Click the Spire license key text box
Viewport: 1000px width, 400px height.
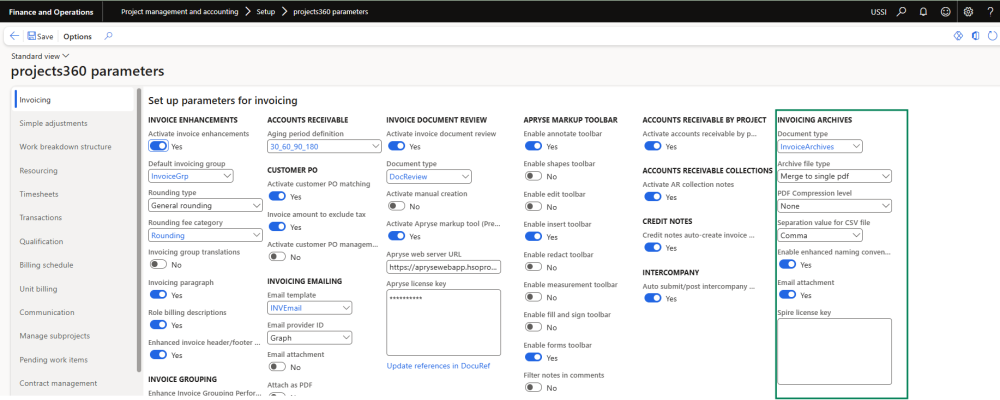coord(834,351)
